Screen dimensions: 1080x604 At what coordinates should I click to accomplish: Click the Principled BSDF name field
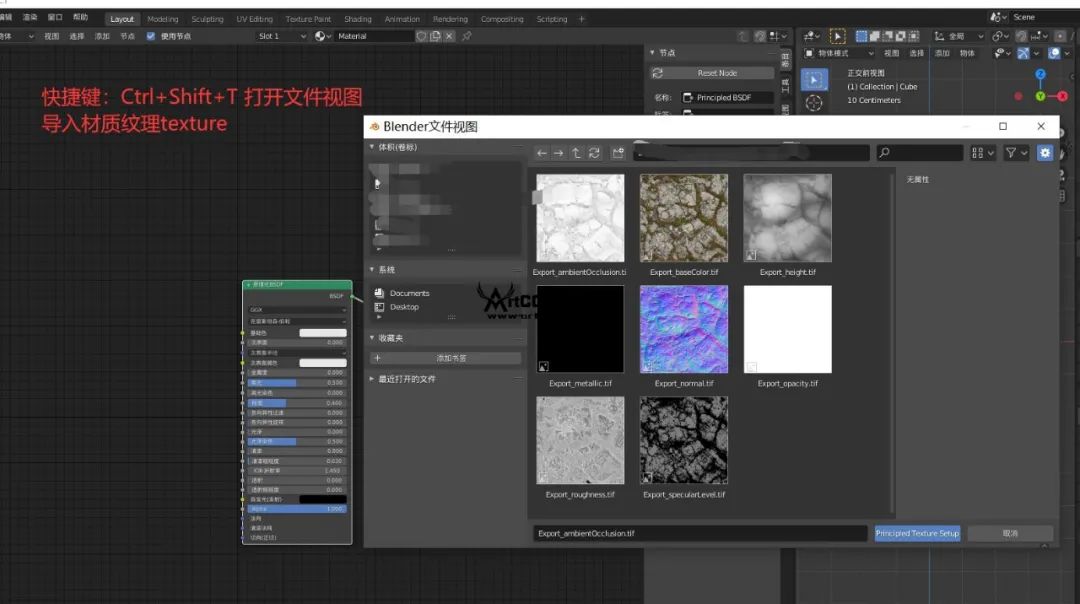[x=727, y=98]
